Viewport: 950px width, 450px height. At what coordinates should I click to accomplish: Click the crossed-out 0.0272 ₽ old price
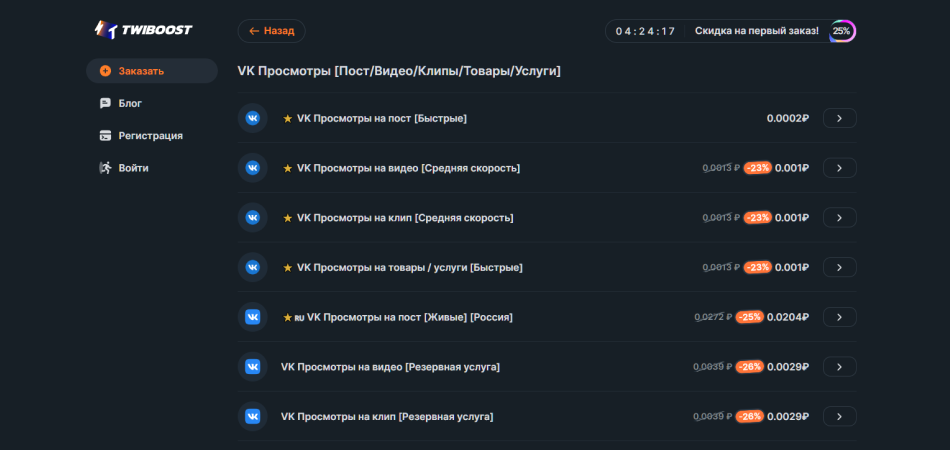pos(713,317)
